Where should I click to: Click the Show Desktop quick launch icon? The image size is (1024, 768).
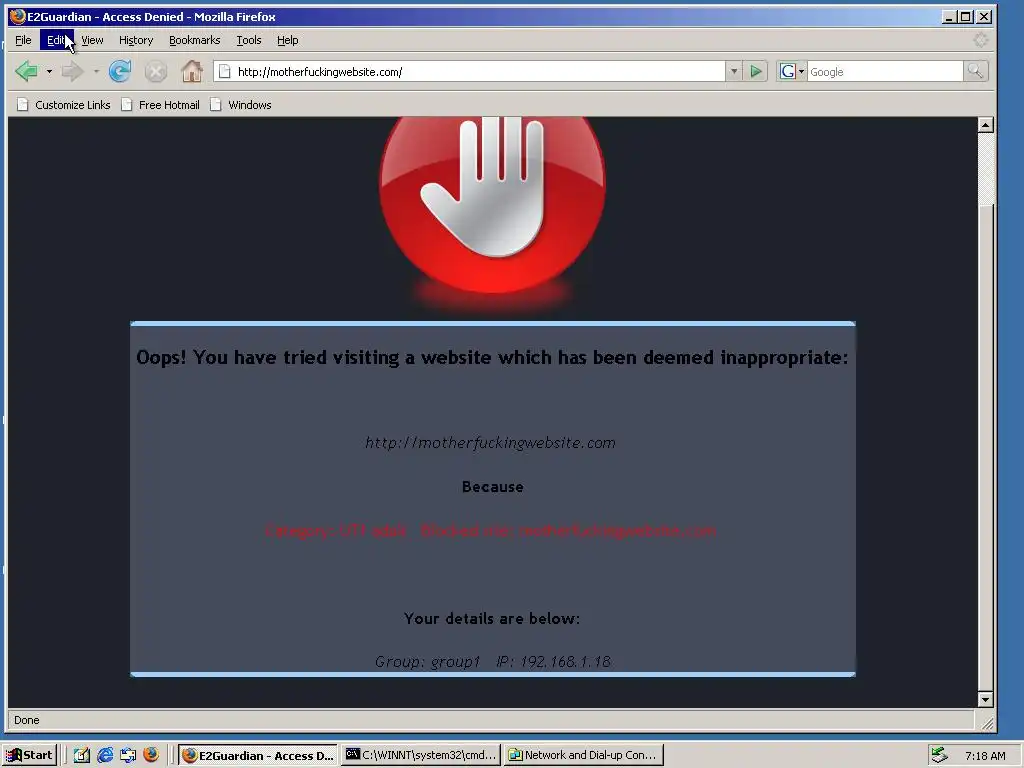point(82,755)
